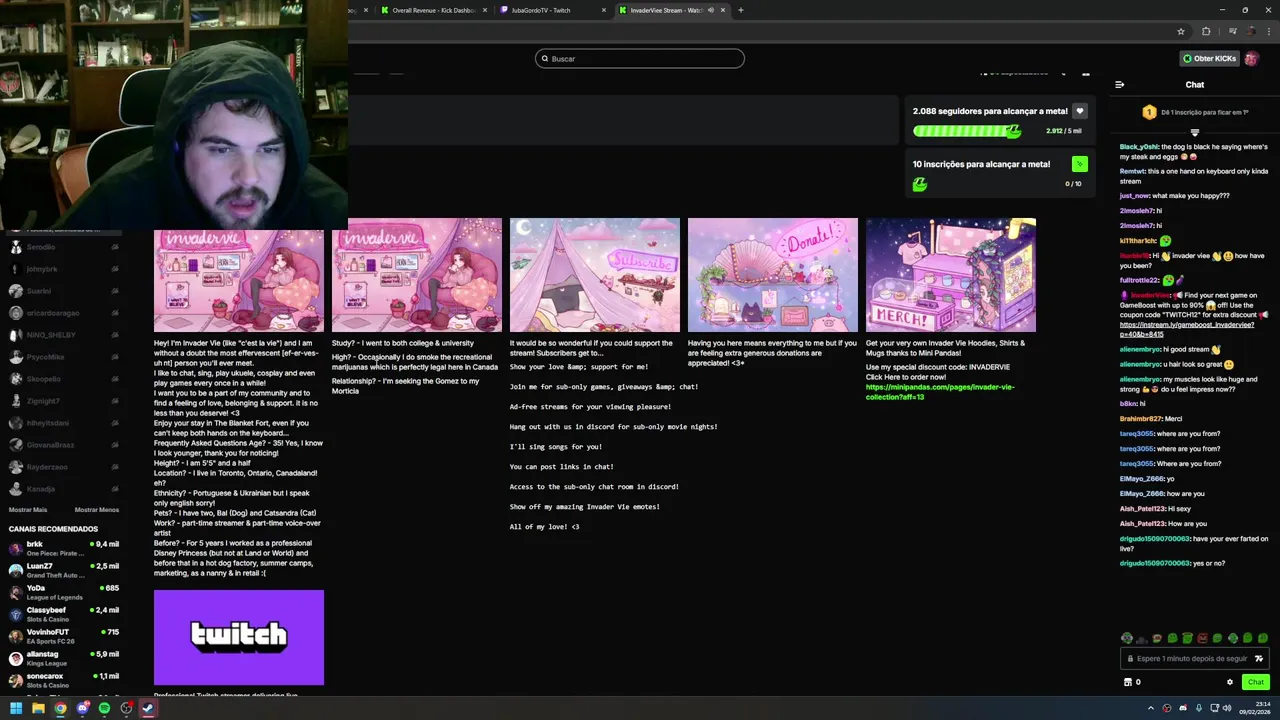
Task: Click the last quick emote in the row
Action: point(1263,638)
